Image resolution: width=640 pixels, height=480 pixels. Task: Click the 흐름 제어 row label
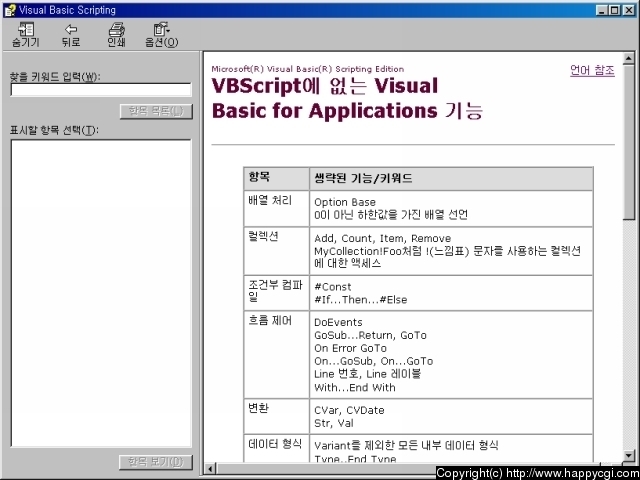pyautogui.click(x=270, y=321)
